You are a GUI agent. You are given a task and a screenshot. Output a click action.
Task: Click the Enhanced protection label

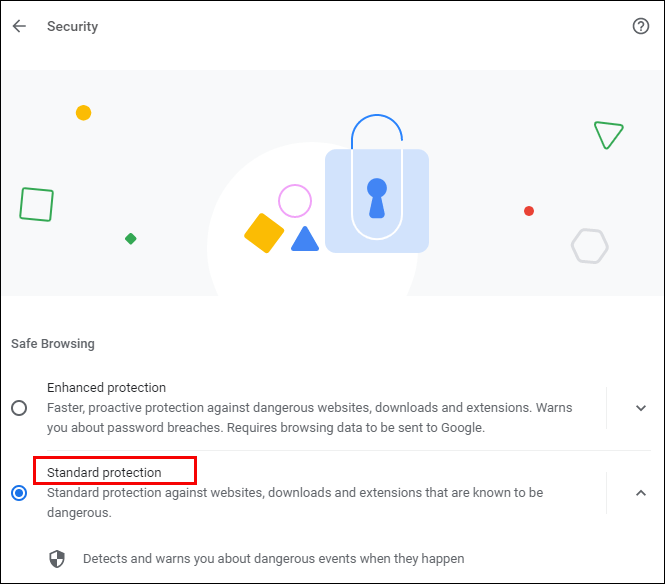[106, 388]
